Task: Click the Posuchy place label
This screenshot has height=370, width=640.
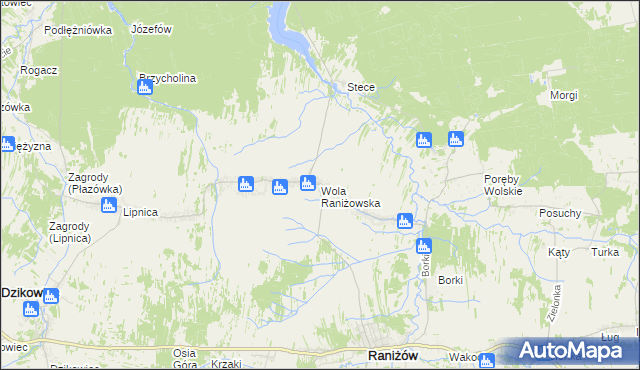Action: (x=560, y=213)
